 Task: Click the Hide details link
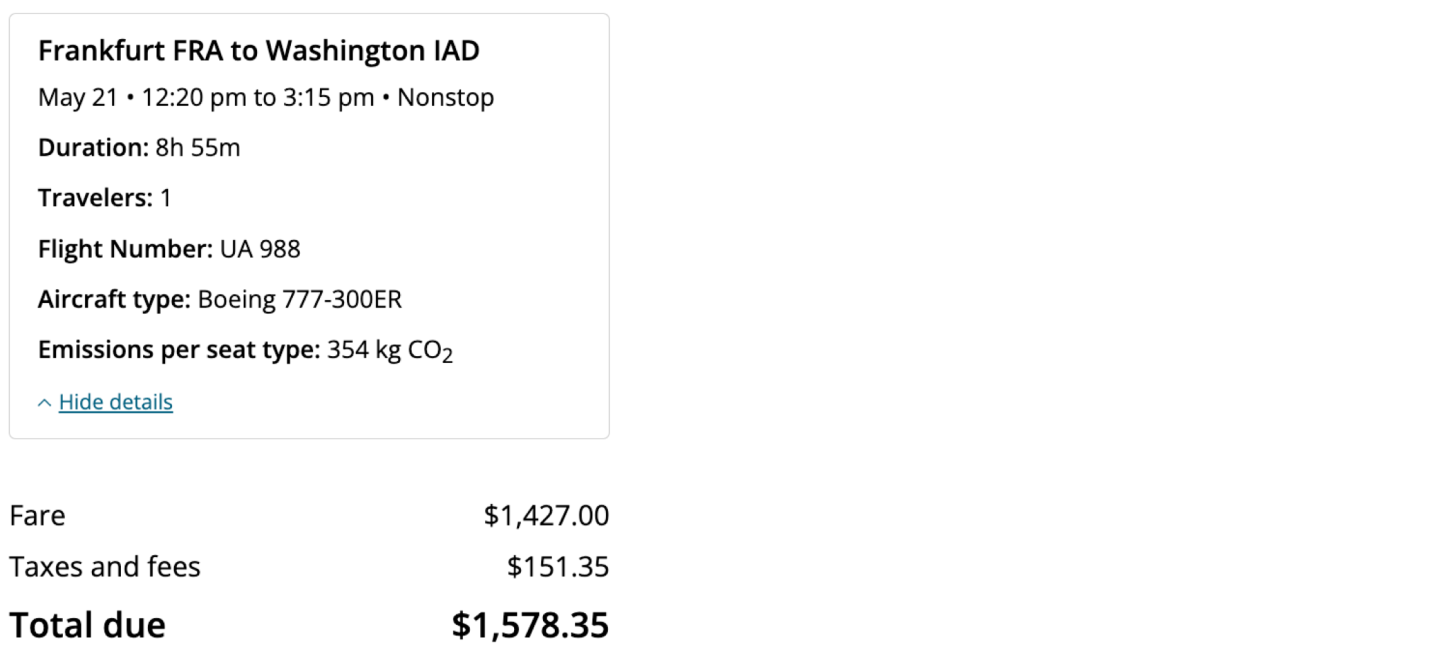pyautogui.click(x=116, y=402)
